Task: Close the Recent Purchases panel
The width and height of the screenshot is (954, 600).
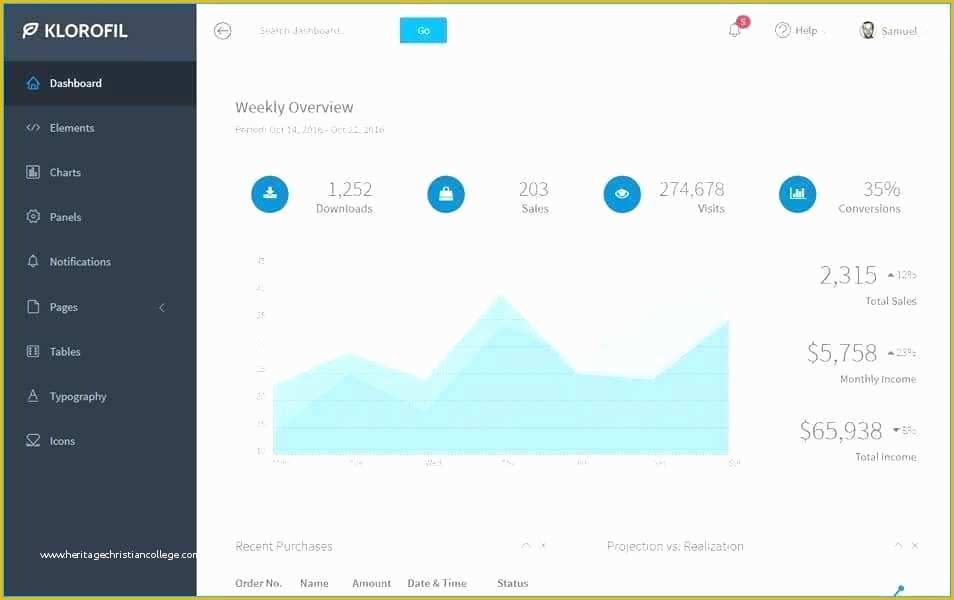Action: coord(543,546)
